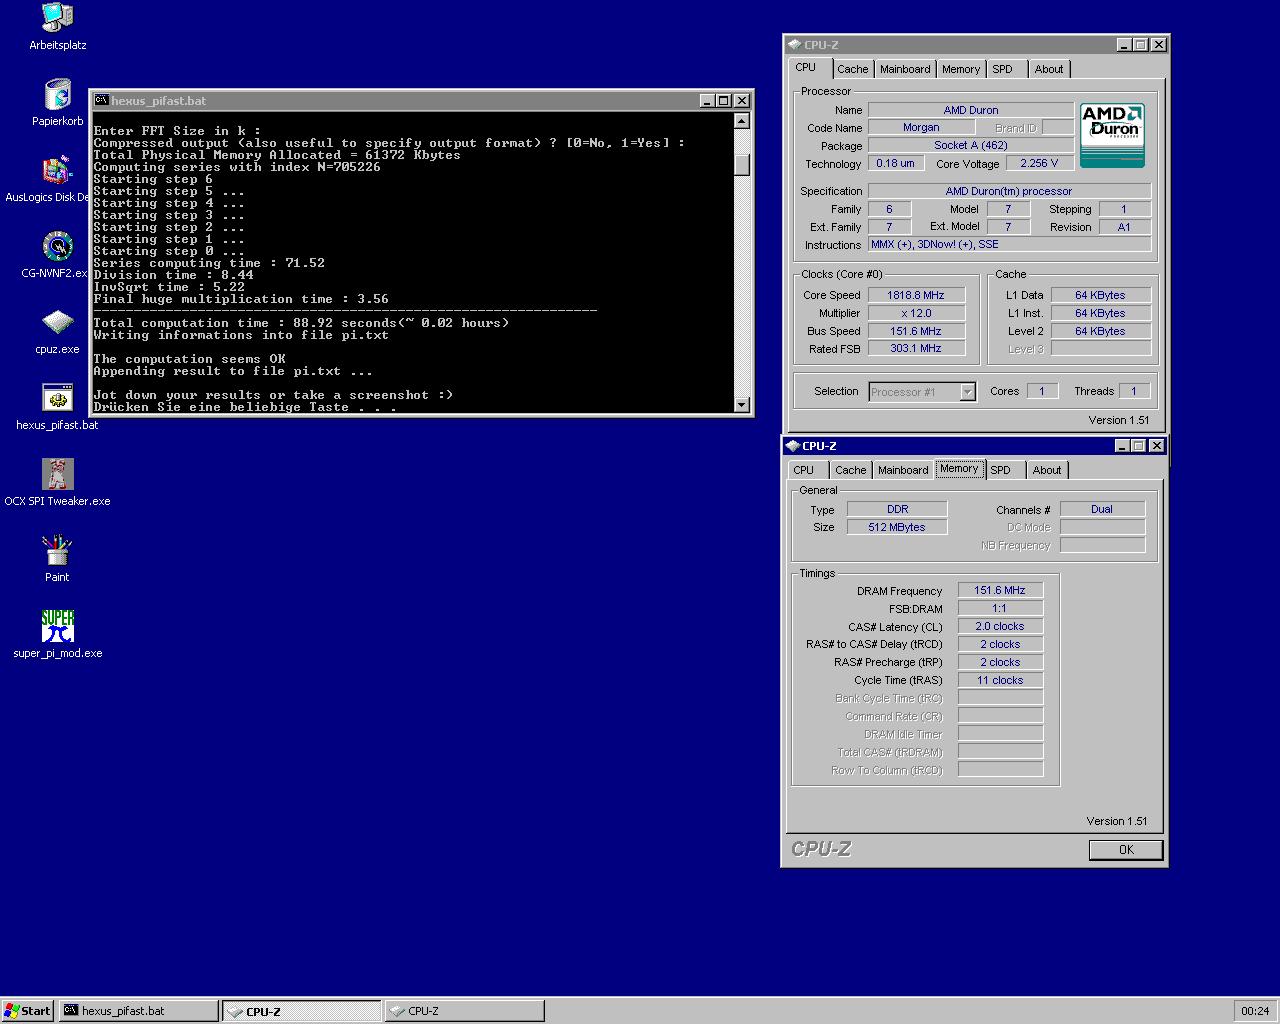The image size is (1280, 1024).
Task: Open About tab in upper CPU-Z
Action: click(1049, 69)
